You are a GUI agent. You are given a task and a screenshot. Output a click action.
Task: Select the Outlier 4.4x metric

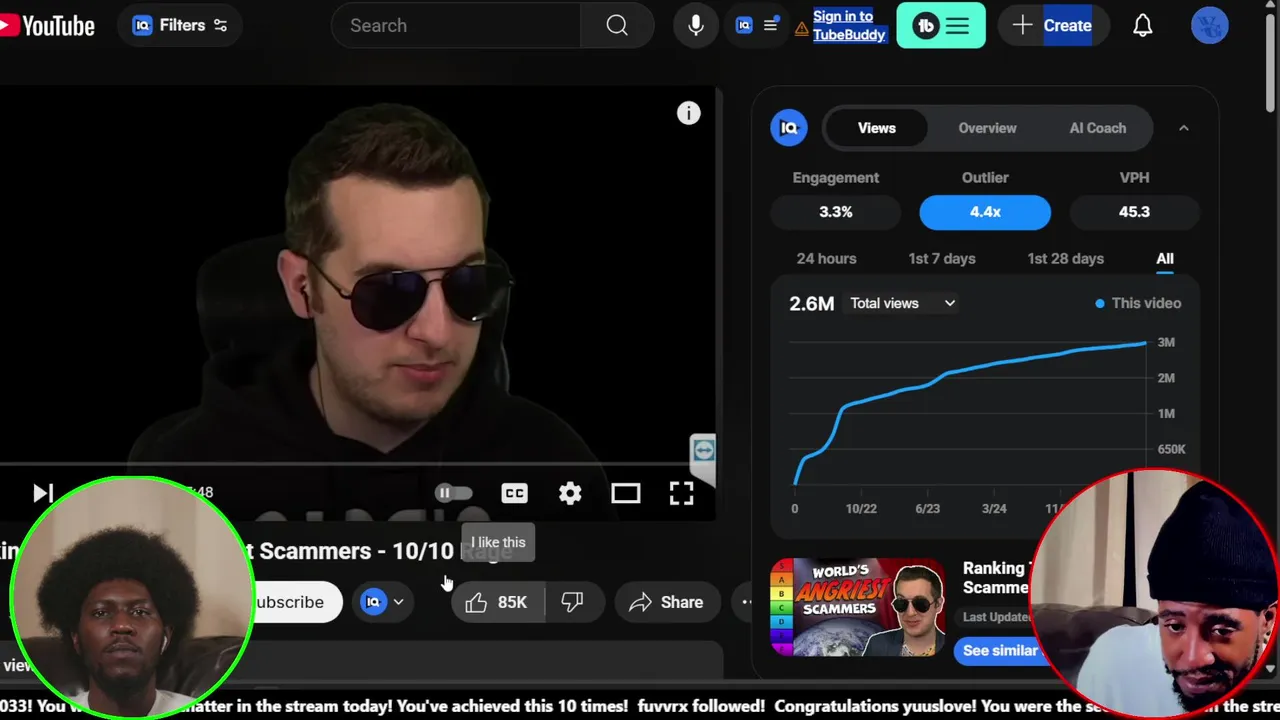tap(985, 212)
